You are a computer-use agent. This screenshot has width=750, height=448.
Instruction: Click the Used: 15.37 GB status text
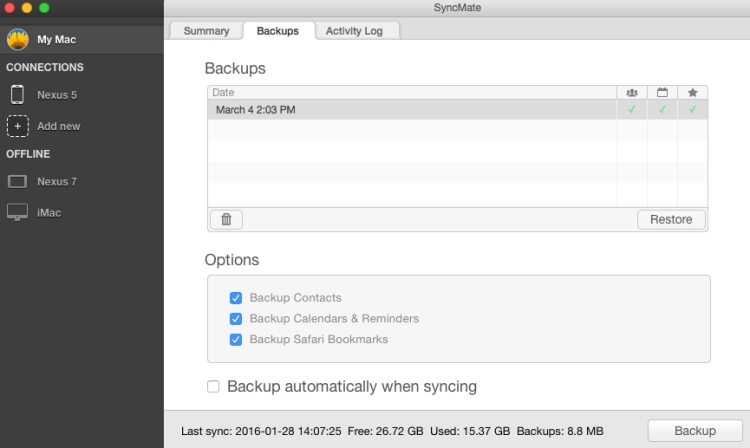pos(470,431)
